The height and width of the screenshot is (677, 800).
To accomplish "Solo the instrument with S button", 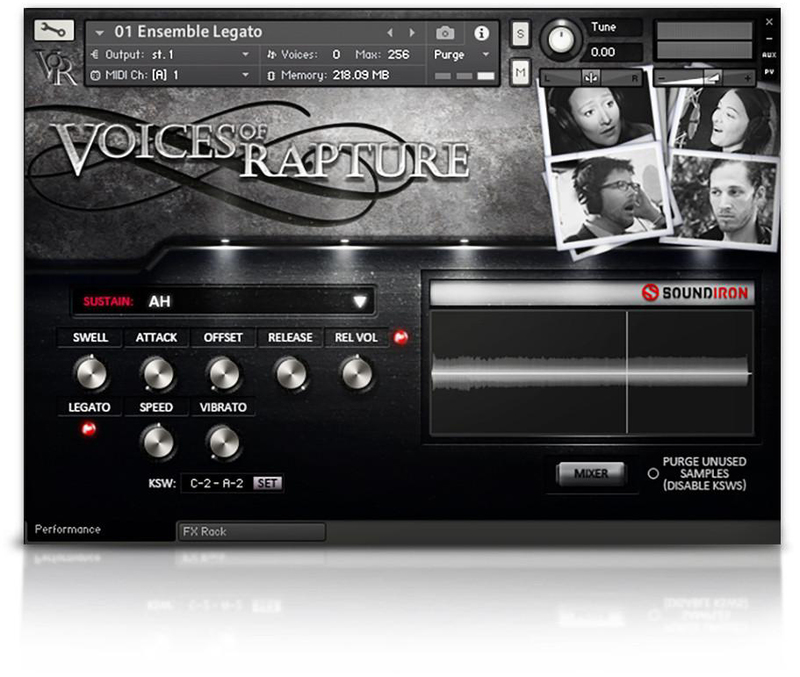I will click(520, 34).
